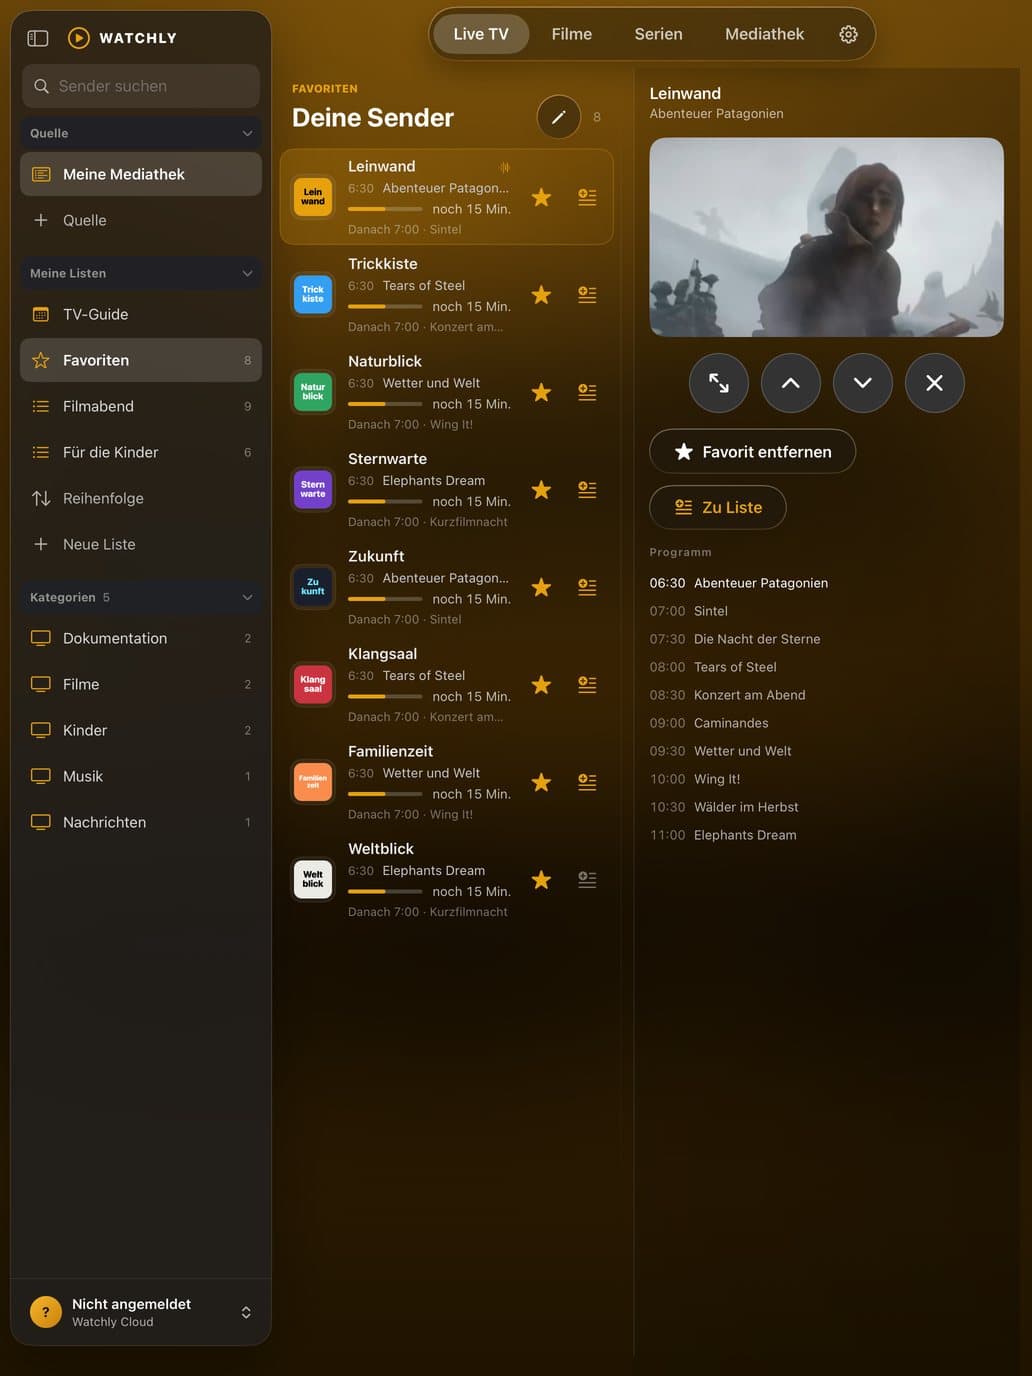This screenshot has height=1376, width=1032.
Task: Open the Dokumentation category
Action: tap(141, 638)
